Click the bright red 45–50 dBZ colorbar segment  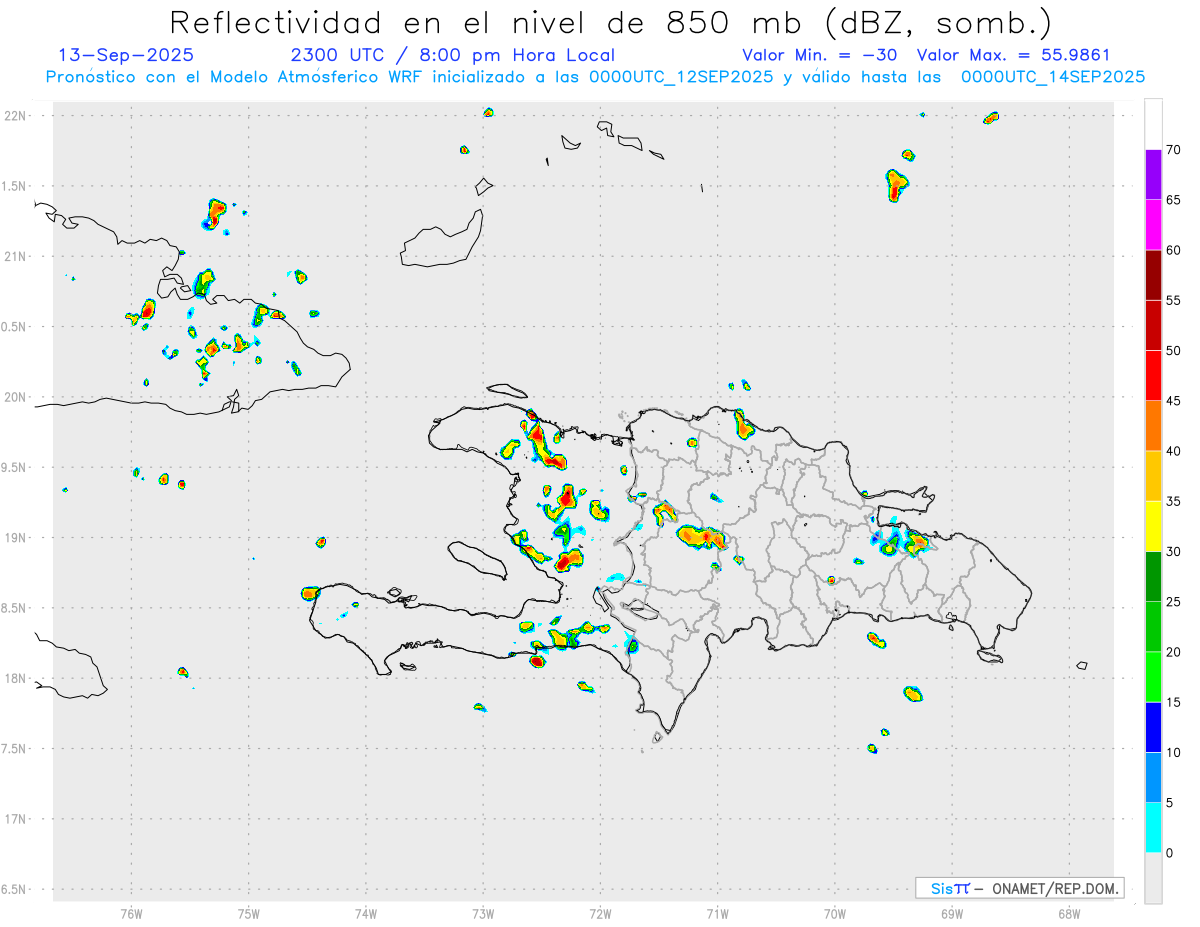pyautogui.click(x=1153, y=376)
